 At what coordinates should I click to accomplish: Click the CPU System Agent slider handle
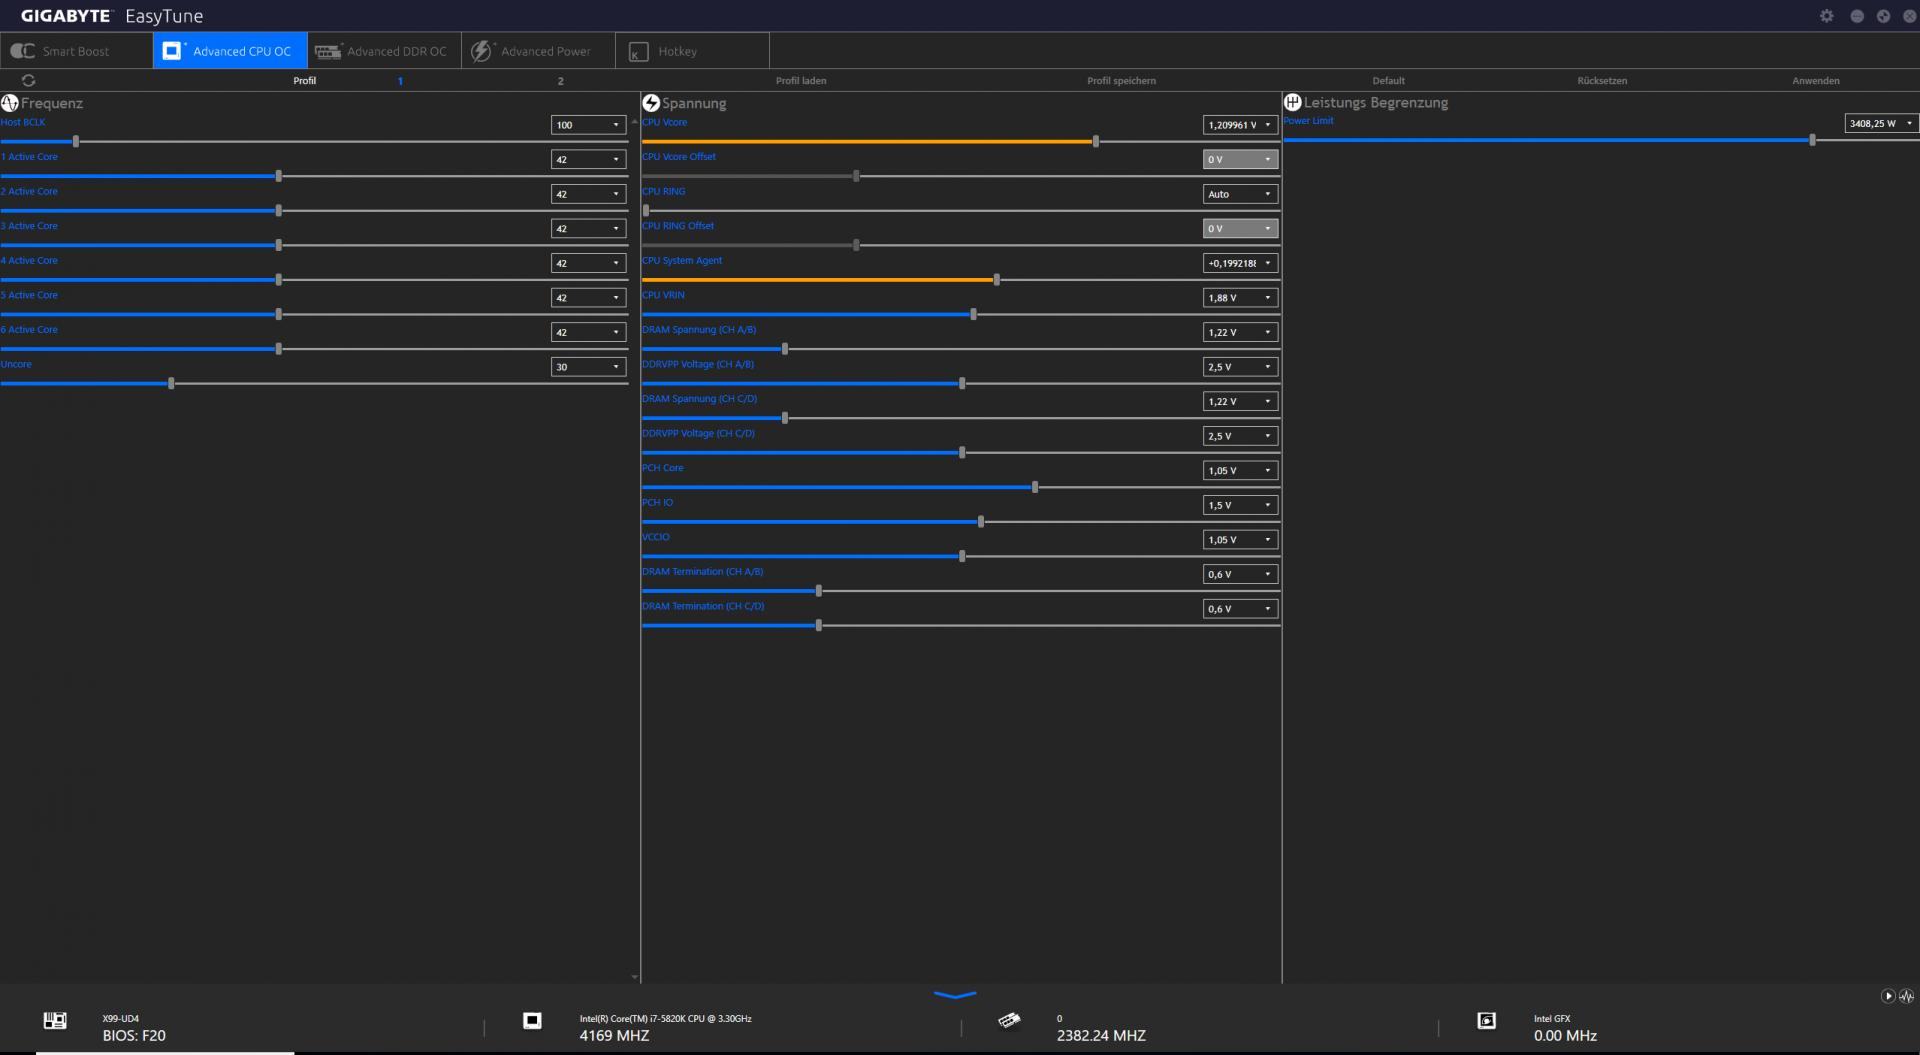(996, 280)
